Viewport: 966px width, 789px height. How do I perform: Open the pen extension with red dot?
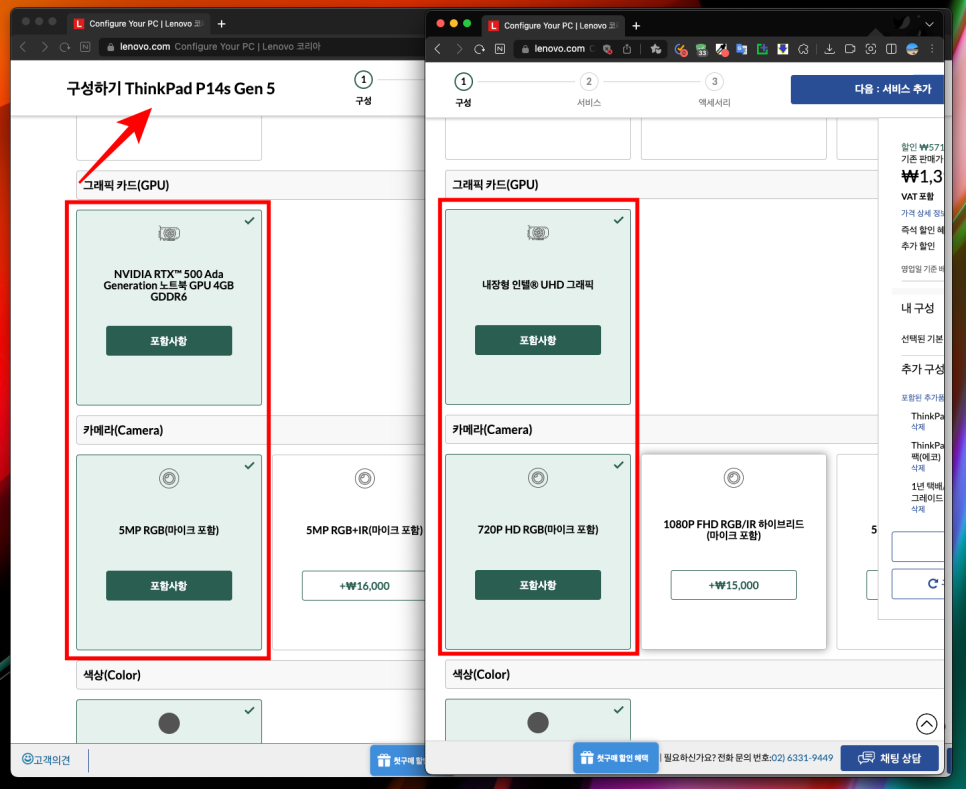[722, 50]
